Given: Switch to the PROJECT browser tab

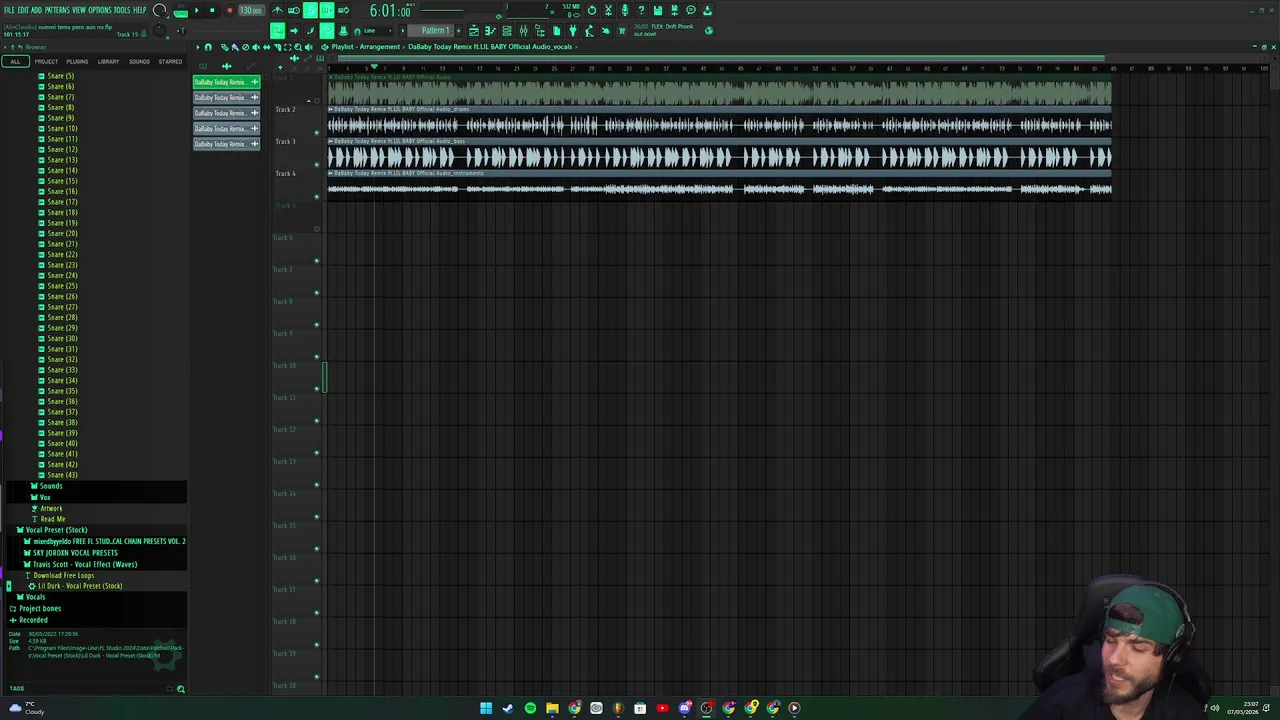Looking at the screenshot, I should coord(46,61).
